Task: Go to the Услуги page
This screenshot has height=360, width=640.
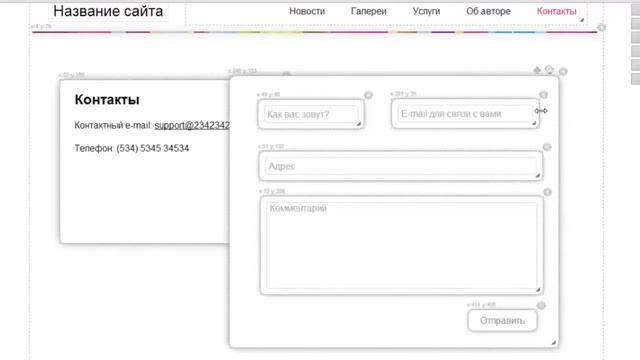Action: (x=426, y=11)
